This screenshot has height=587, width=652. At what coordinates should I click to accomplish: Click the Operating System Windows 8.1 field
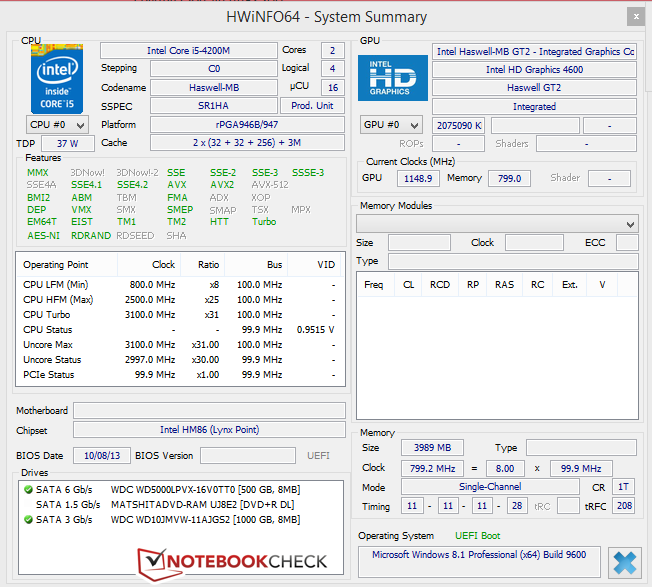(479, 562)
